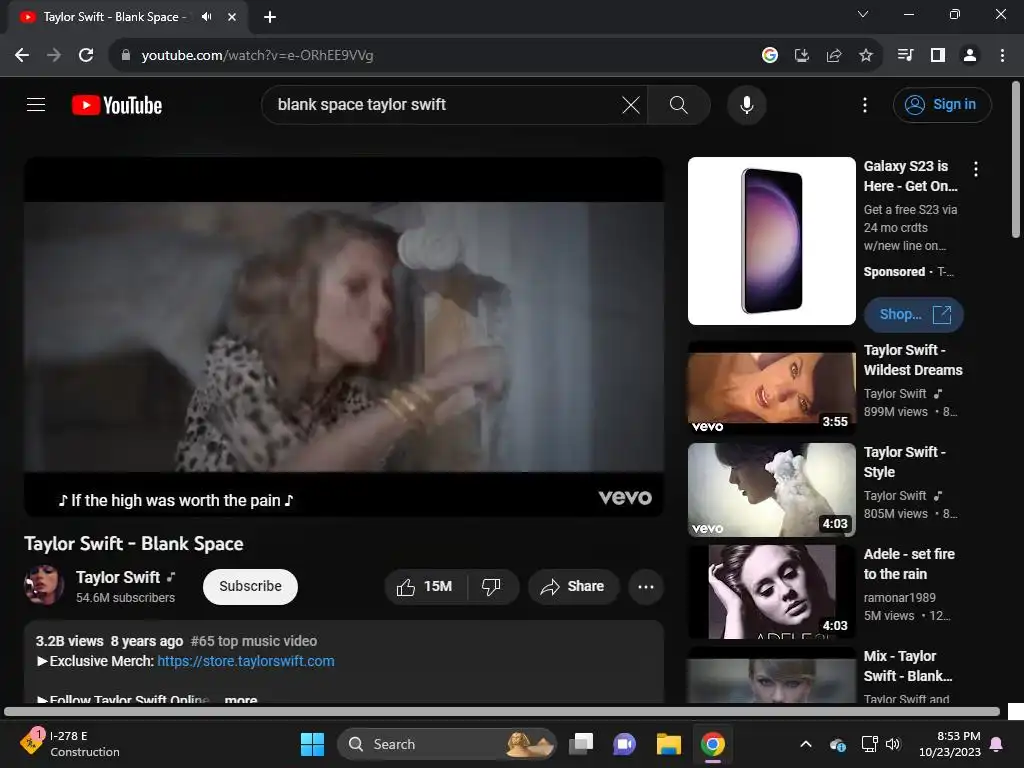Screen dimensions: 1024x768
Task: Start voice search with microphone icon
Action: pyautogui.click(x=746, y=104)
